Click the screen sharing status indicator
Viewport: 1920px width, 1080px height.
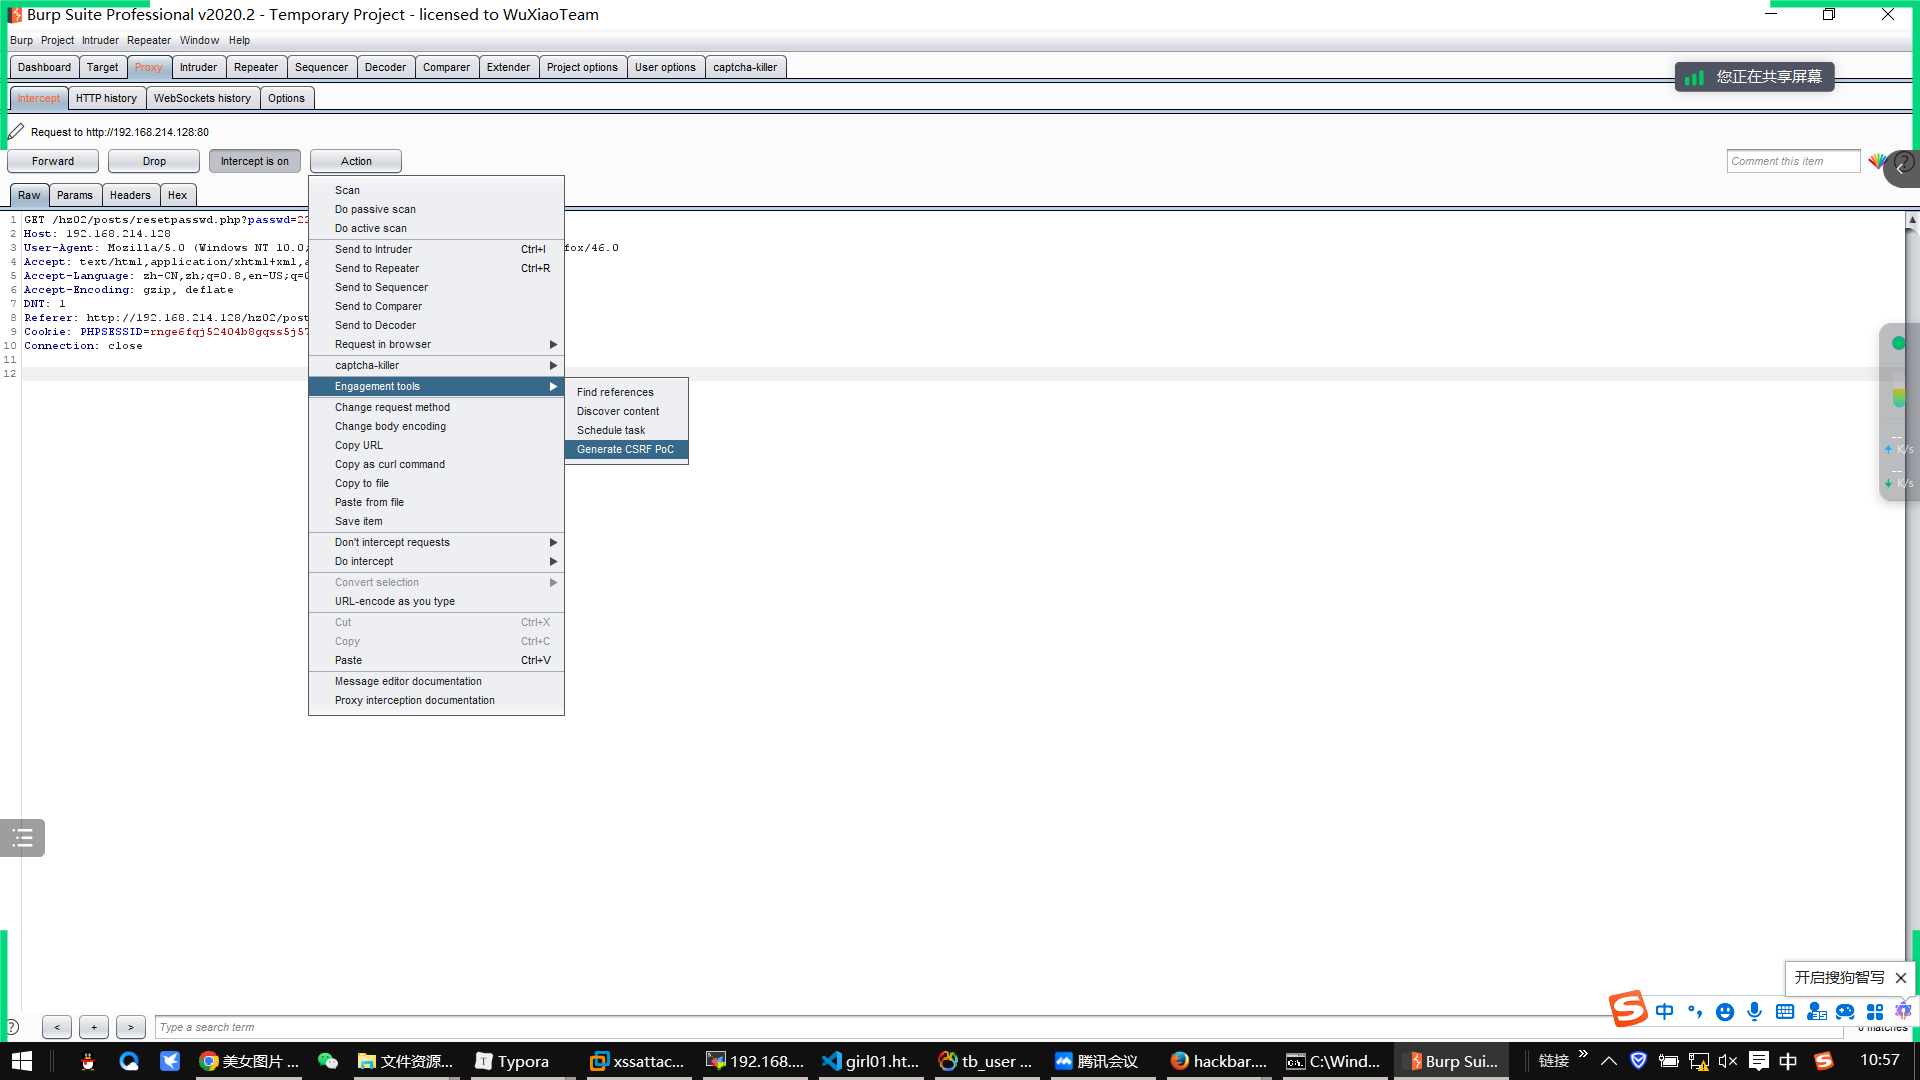(x=1755, y=77)
